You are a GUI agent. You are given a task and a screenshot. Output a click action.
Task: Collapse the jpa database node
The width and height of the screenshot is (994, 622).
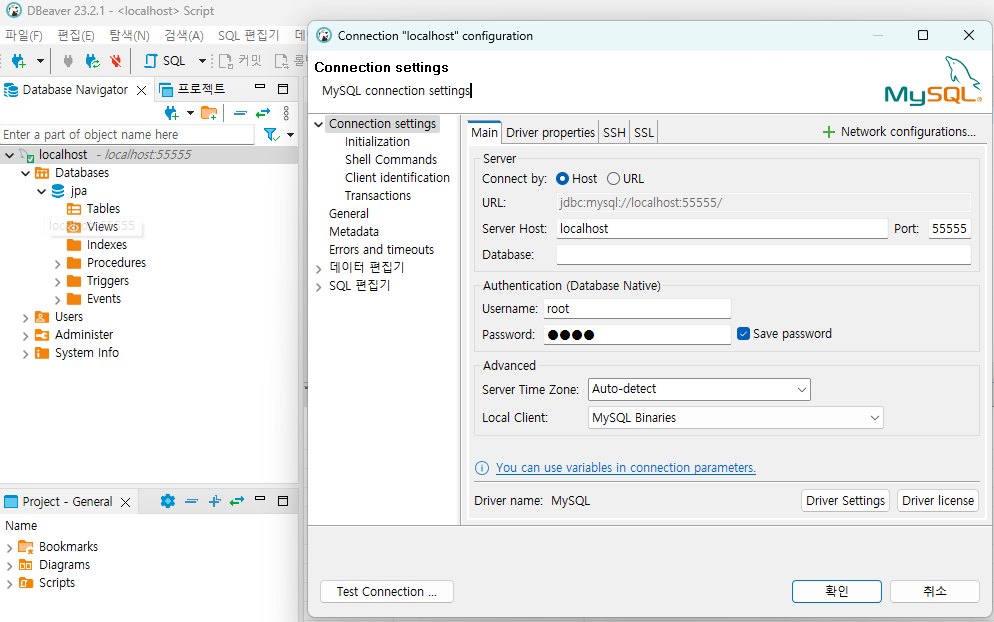(x=41, y=191)
